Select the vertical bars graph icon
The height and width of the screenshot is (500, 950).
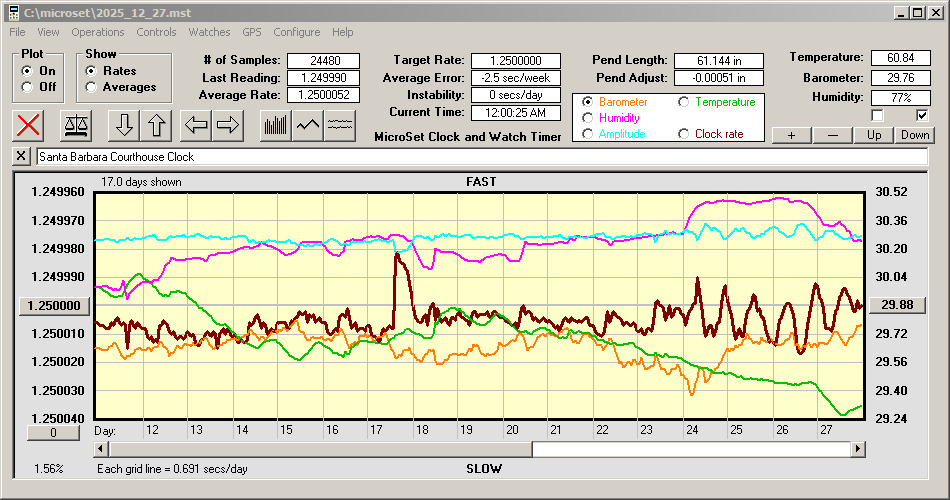[x=275, y=125]
